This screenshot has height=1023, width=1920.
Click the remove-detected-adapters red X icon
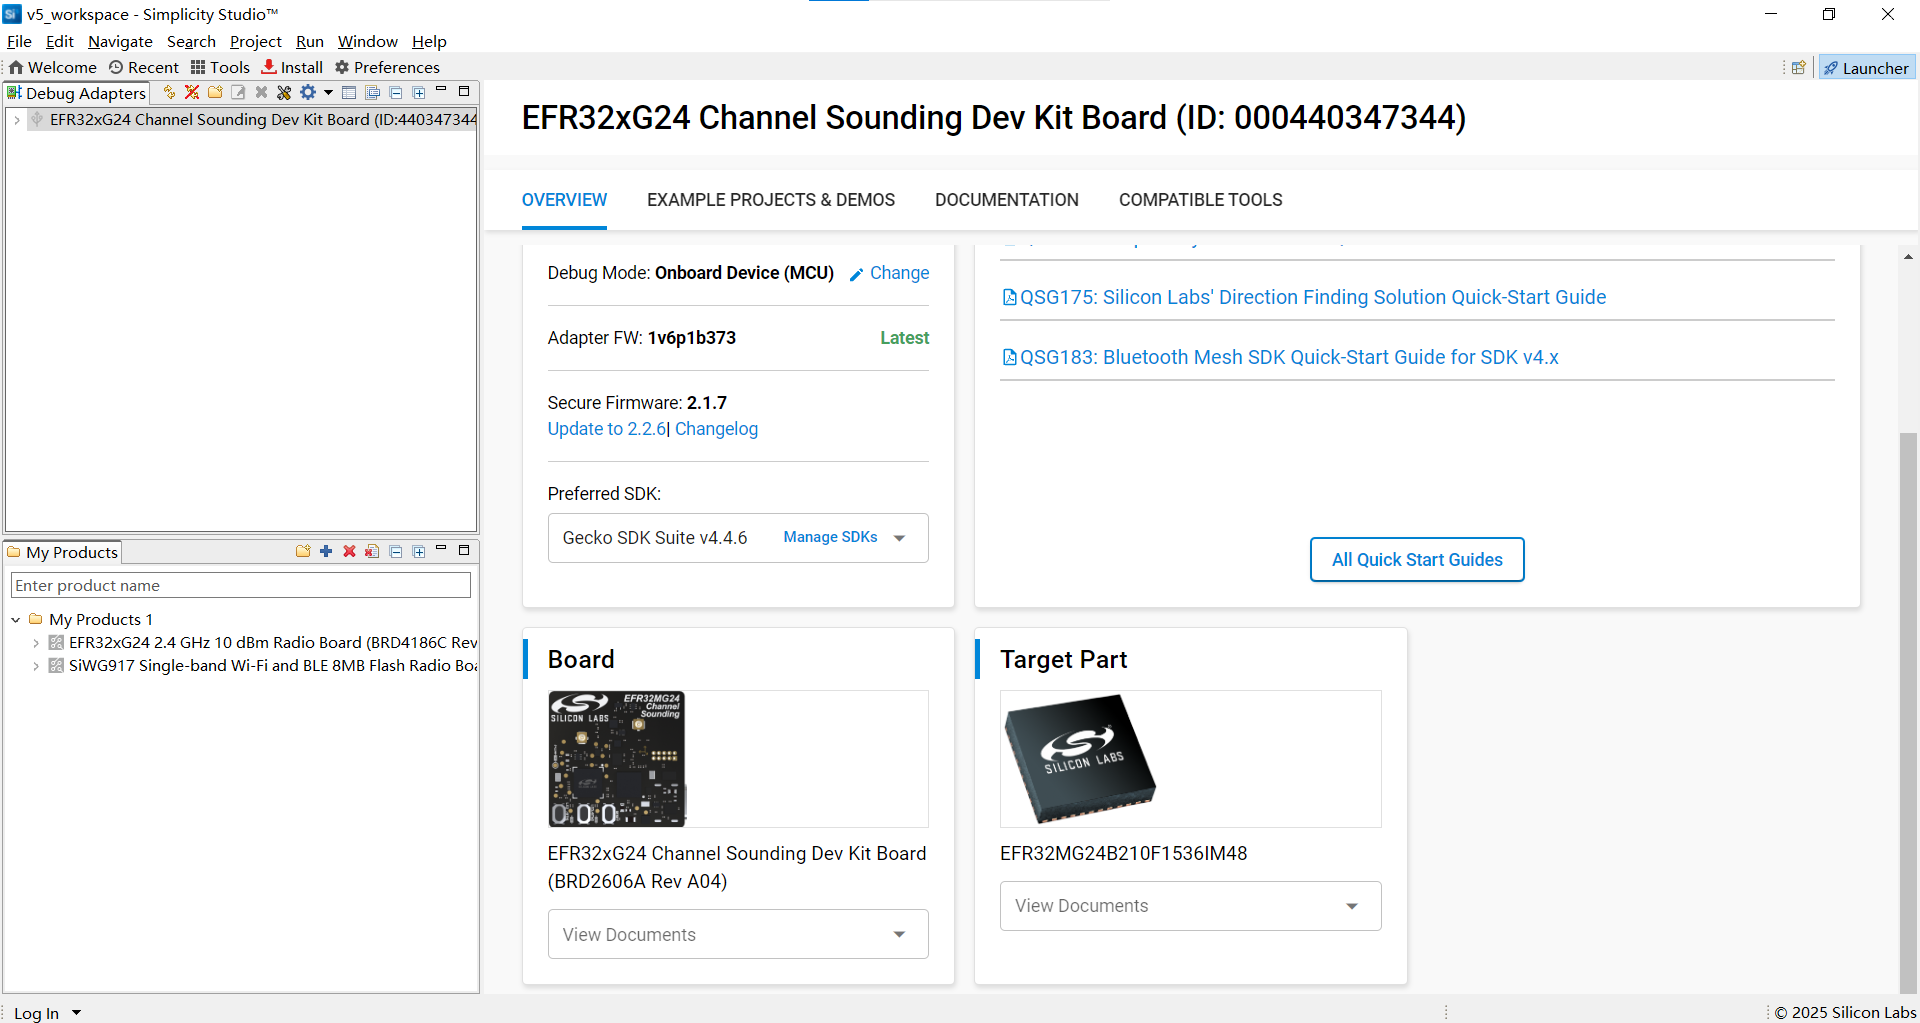[x=192, y=92]
